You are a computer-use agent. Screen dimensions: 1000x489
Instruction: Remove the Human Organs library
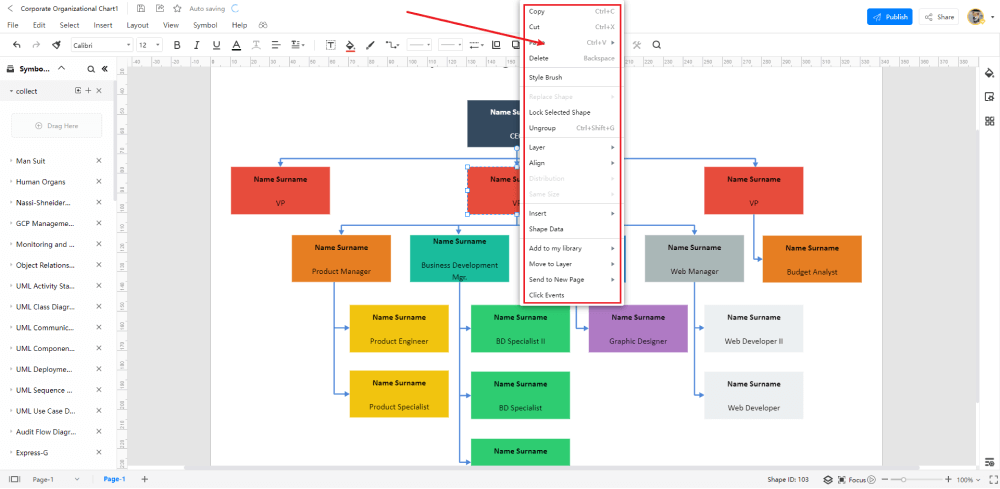(x=99, y=182)
